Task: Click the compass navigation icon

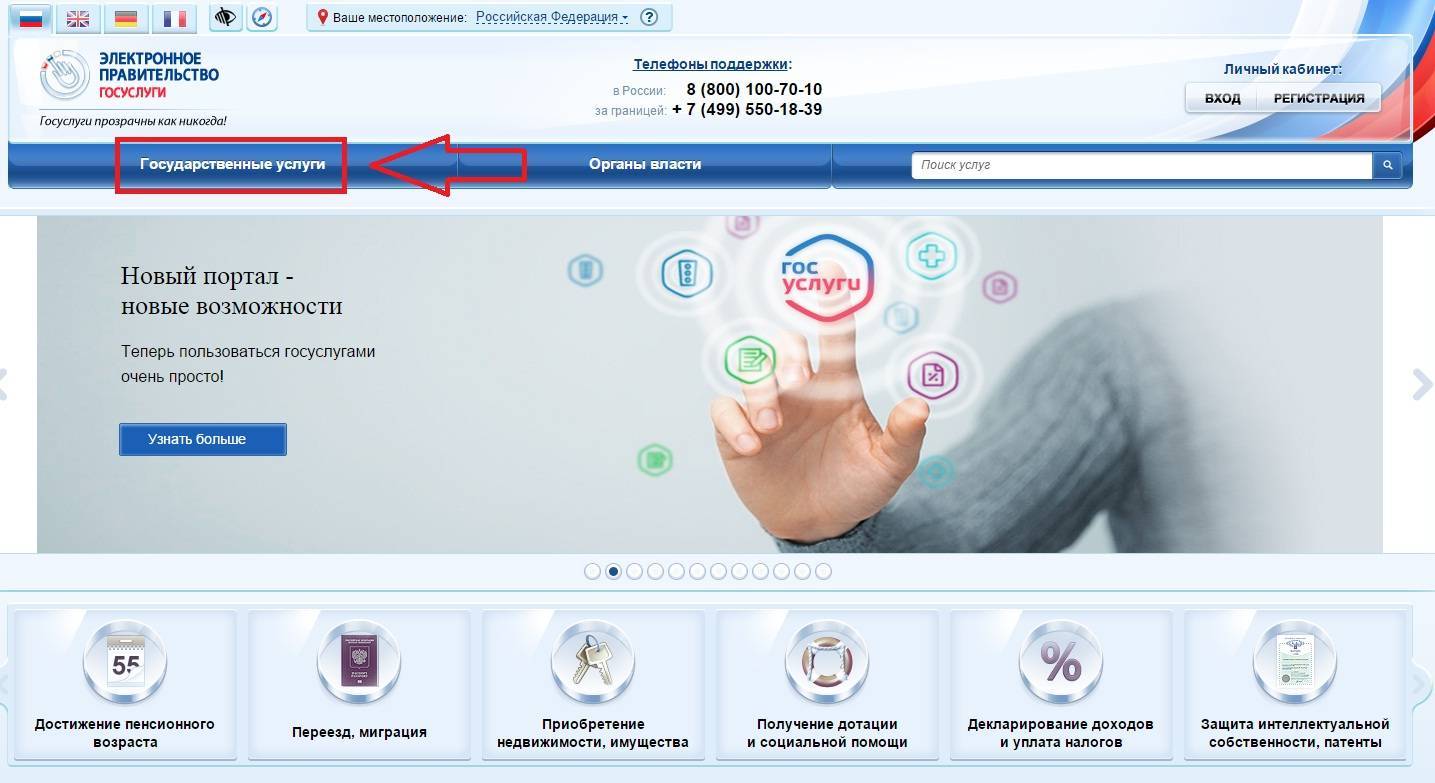Action: coord(261,17)
